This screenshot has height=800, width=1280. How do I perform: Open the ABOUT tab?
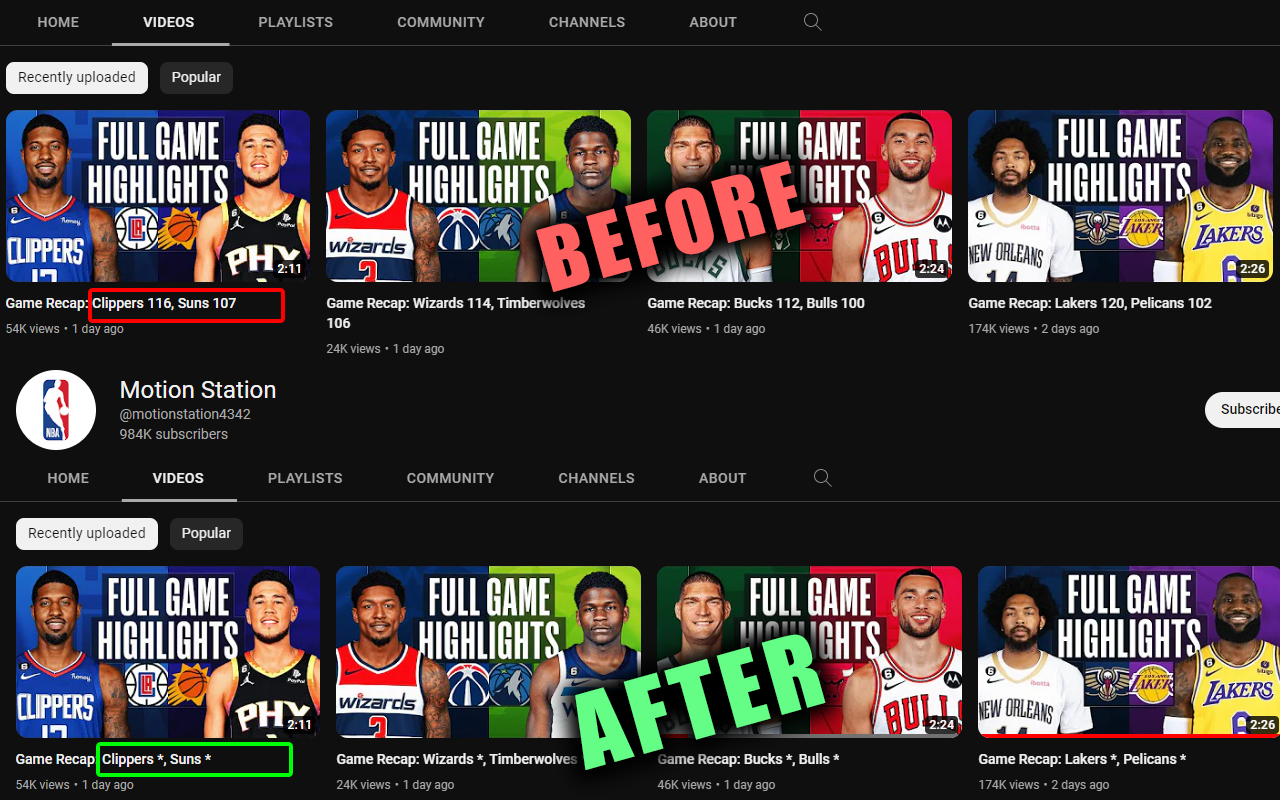click(x=712, y=22)
